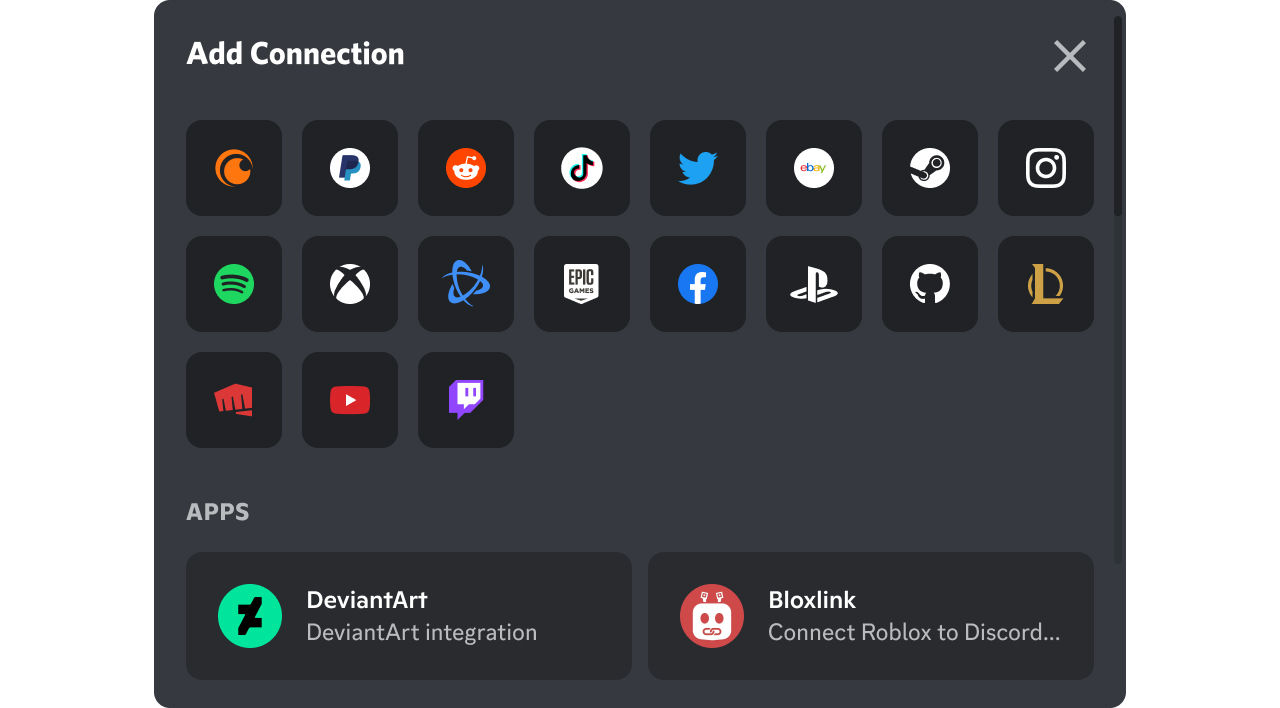Connect your Steam account

click(930, 168)
